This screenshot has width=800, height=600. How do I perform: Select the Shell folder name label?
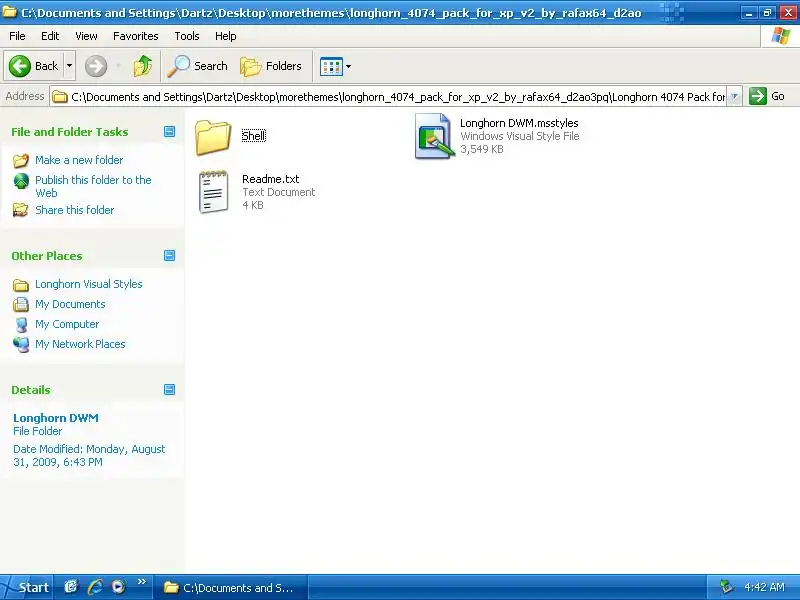click(254, 136)
